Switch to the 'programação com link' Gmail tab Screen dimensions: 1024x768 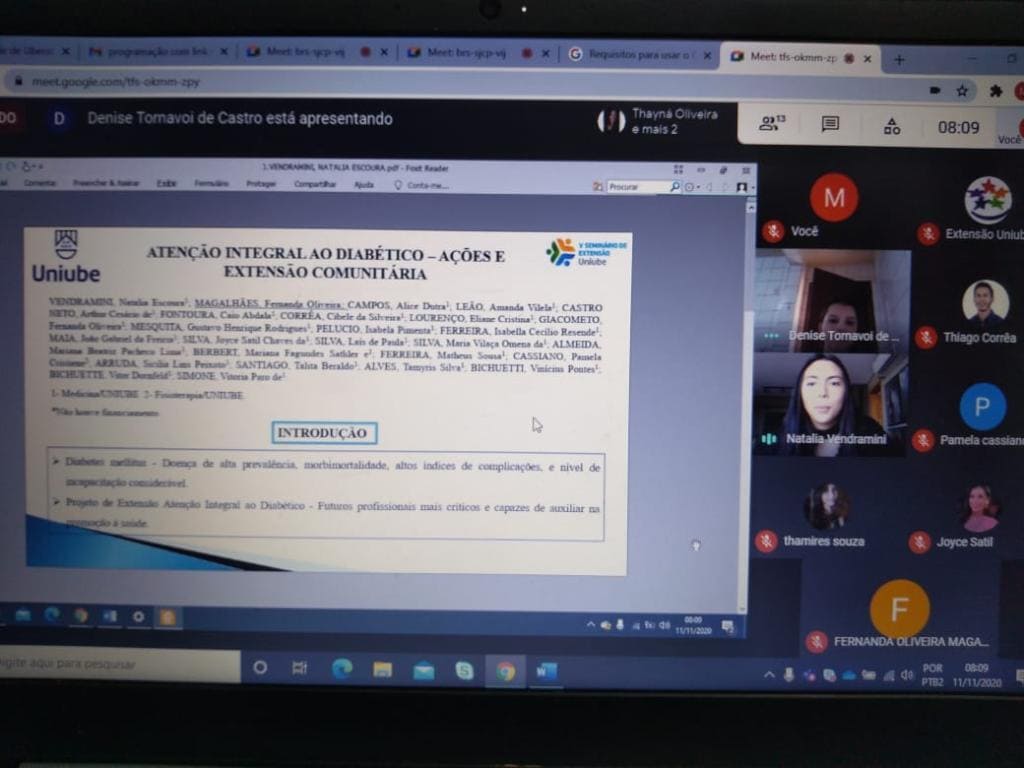(x=157, y=51)
